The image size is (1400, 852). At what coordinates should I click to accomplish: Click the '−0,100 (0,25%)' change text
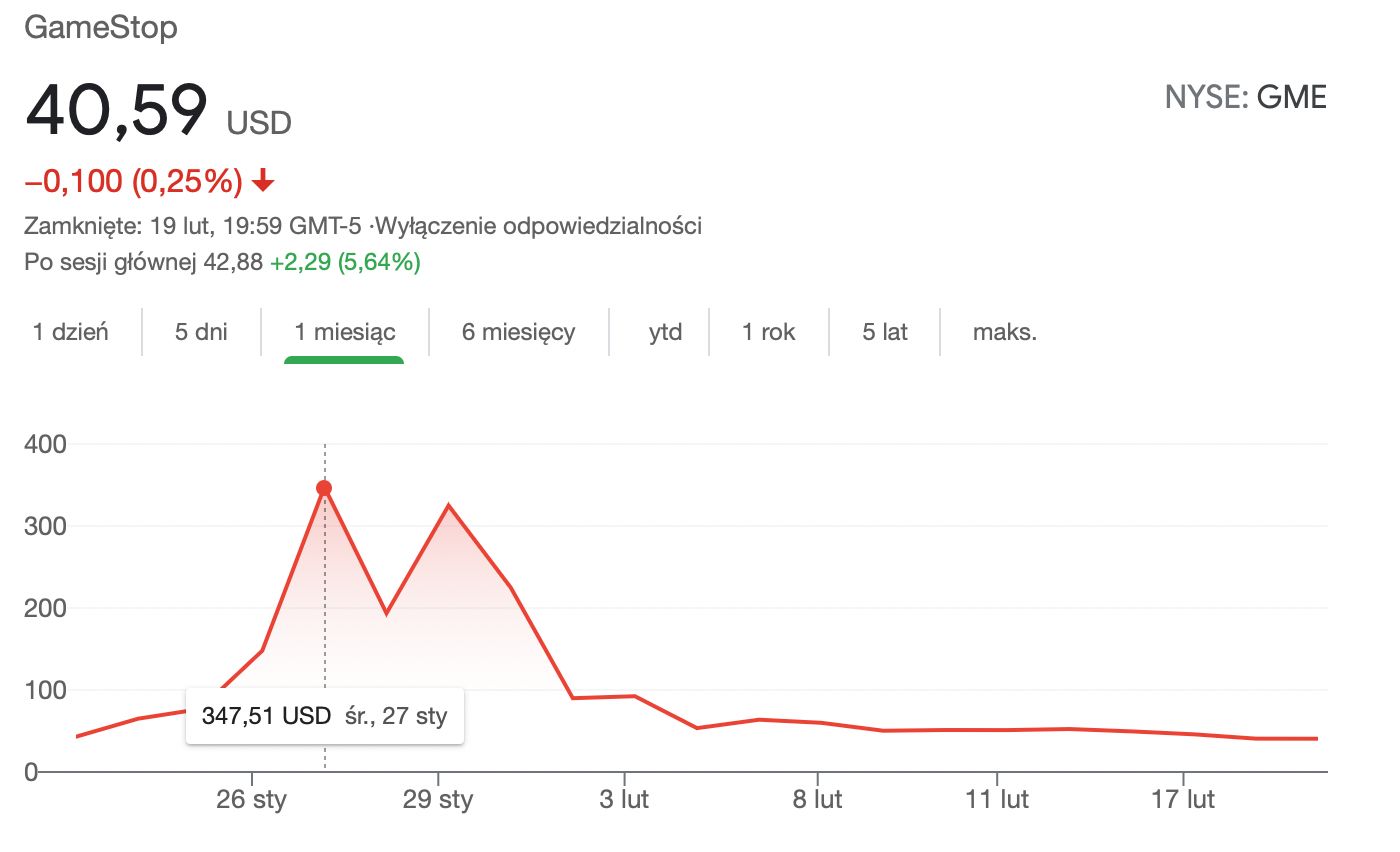133,181
